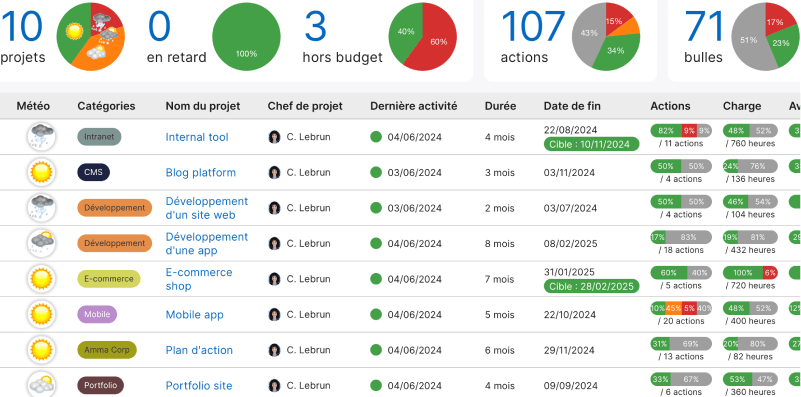Click the sunny weather icon for Blog platform
The width and height of the screenshot is (801, 397).
41,172
